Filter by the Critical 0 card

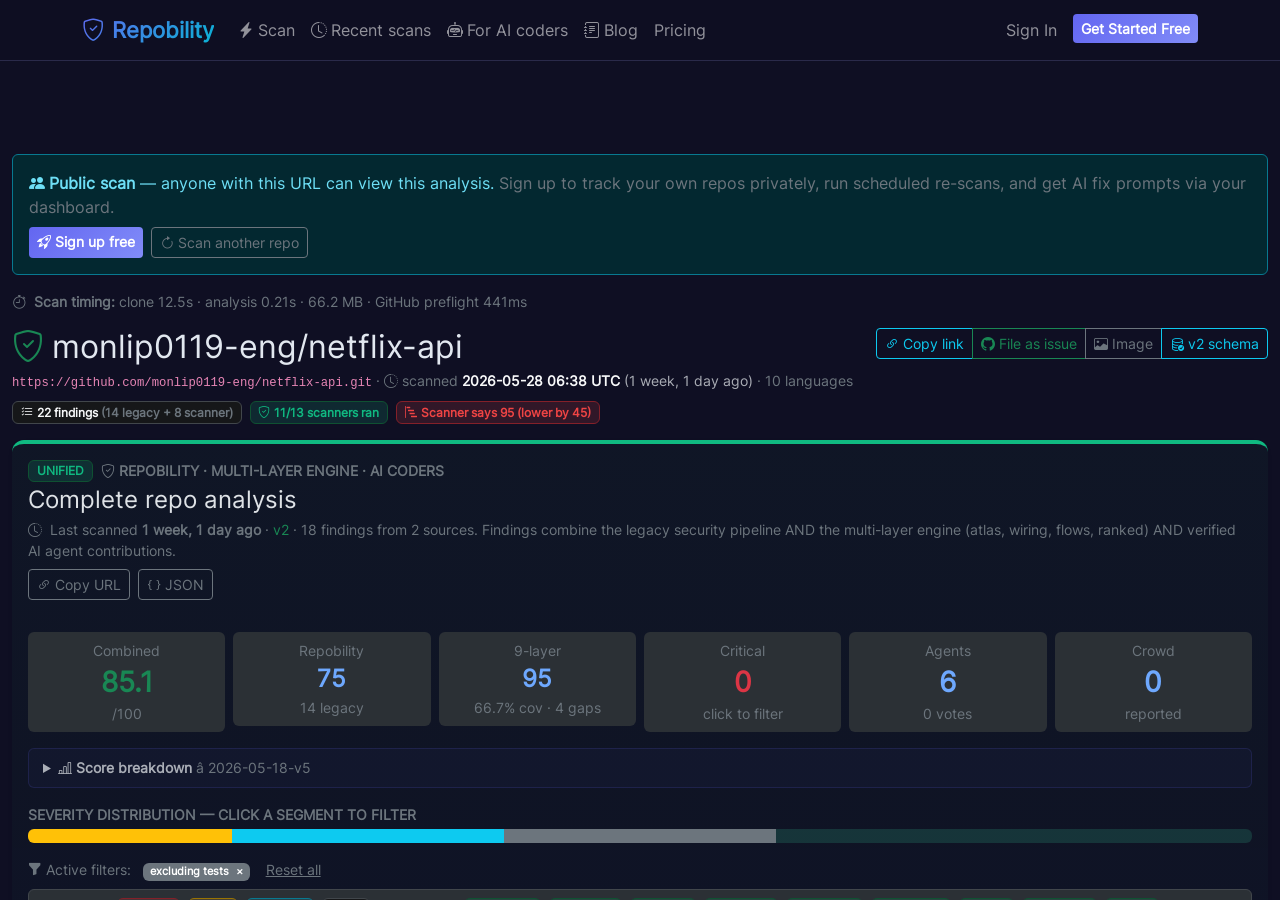[x=742, y=682]
